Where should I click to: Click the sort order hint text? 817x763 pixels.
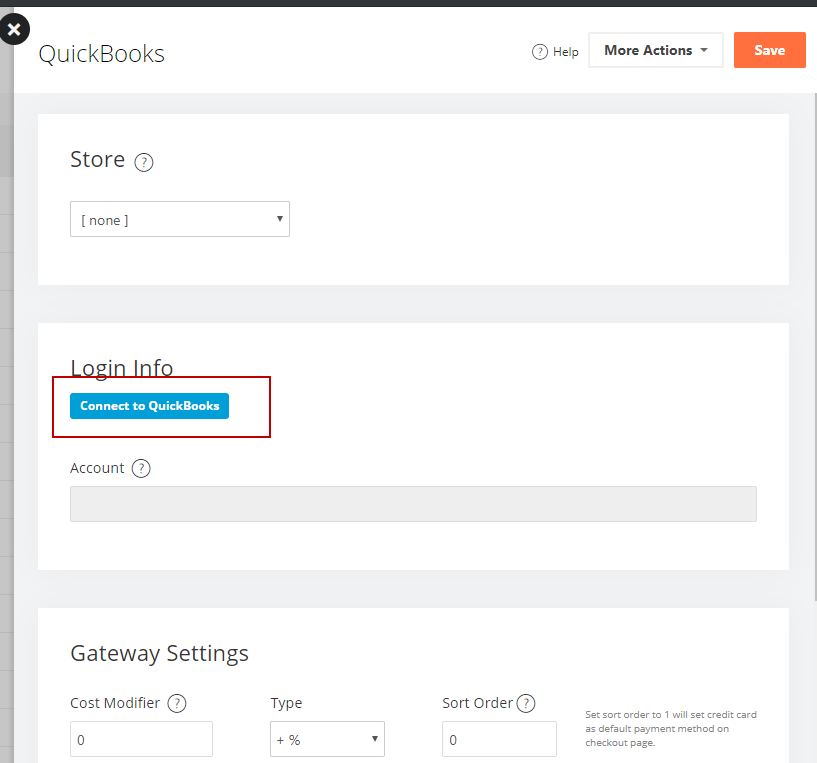[671, 729]
